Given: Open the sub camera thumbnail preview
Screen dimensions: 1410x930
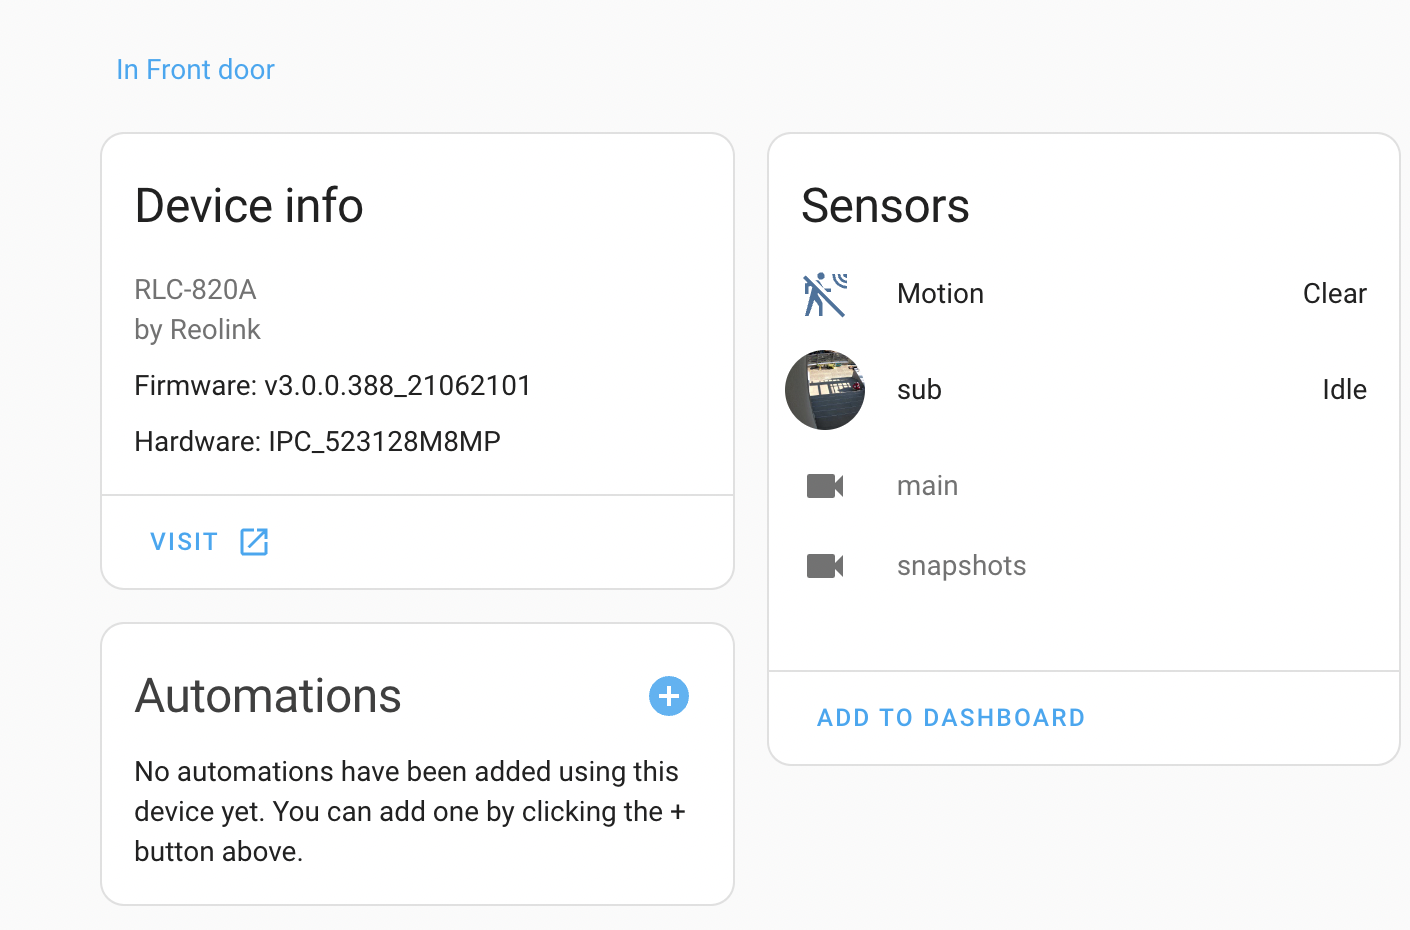Looking at the screenshot, I should (824, 390).
